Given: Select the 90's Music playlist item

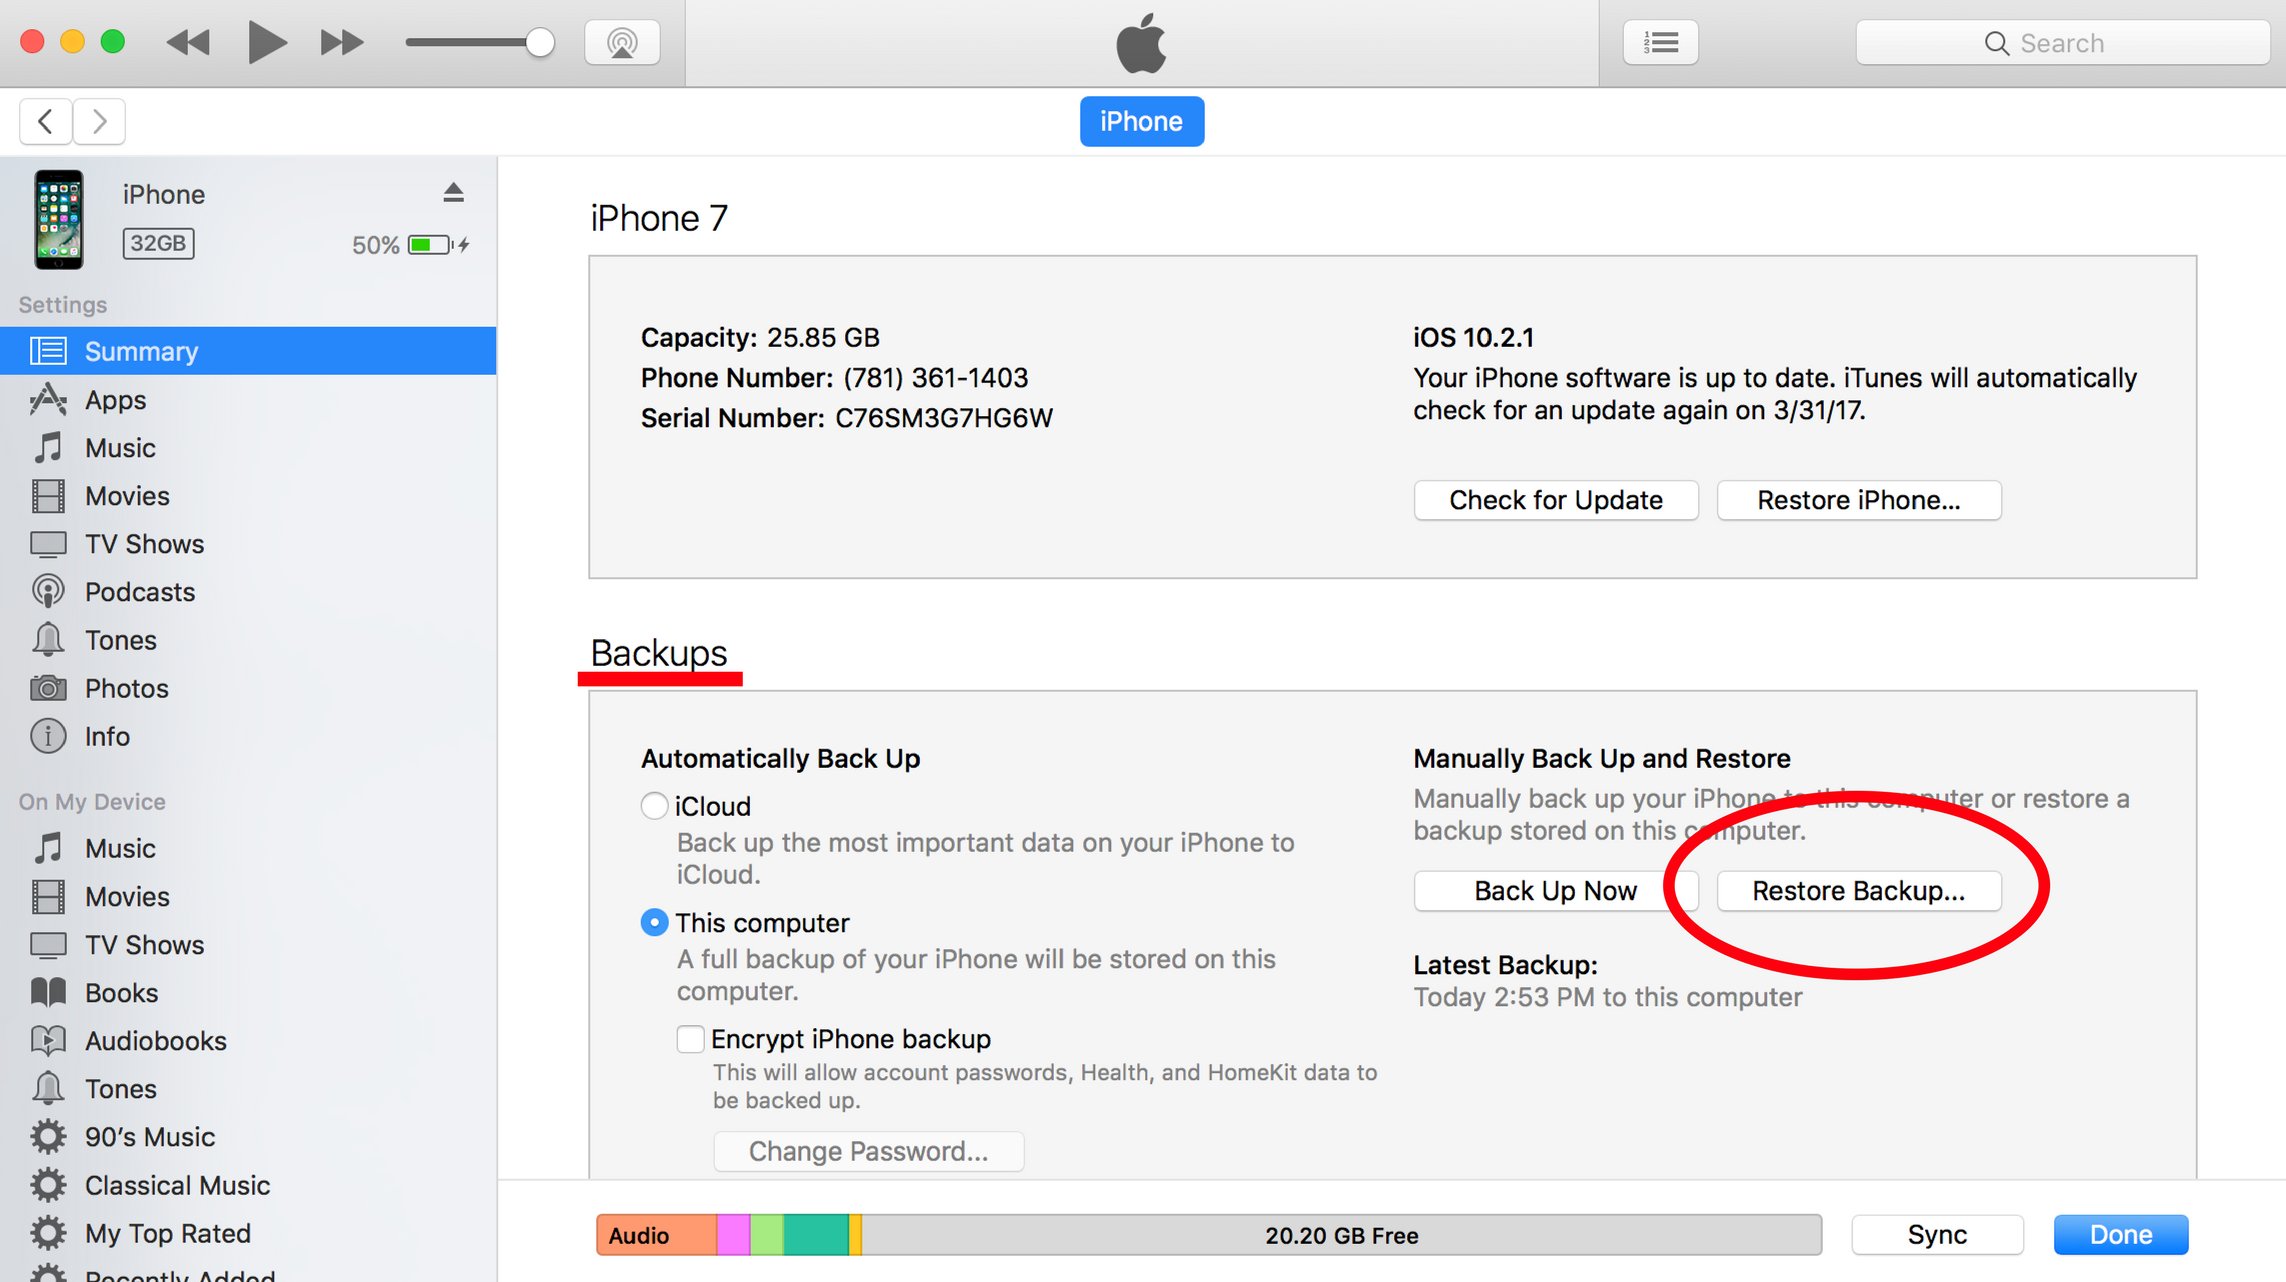Looking at the screenshot, I should (x=149, y=1136).
